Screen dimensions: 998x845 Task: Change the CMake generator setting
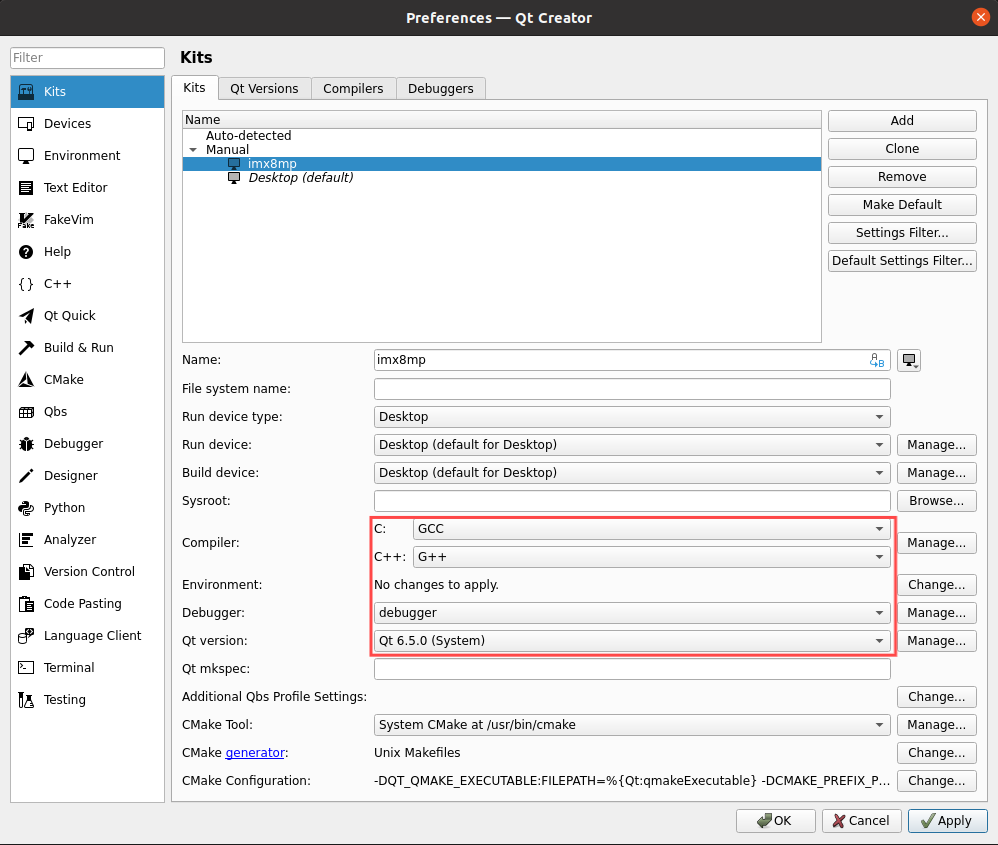pos(936,753)
